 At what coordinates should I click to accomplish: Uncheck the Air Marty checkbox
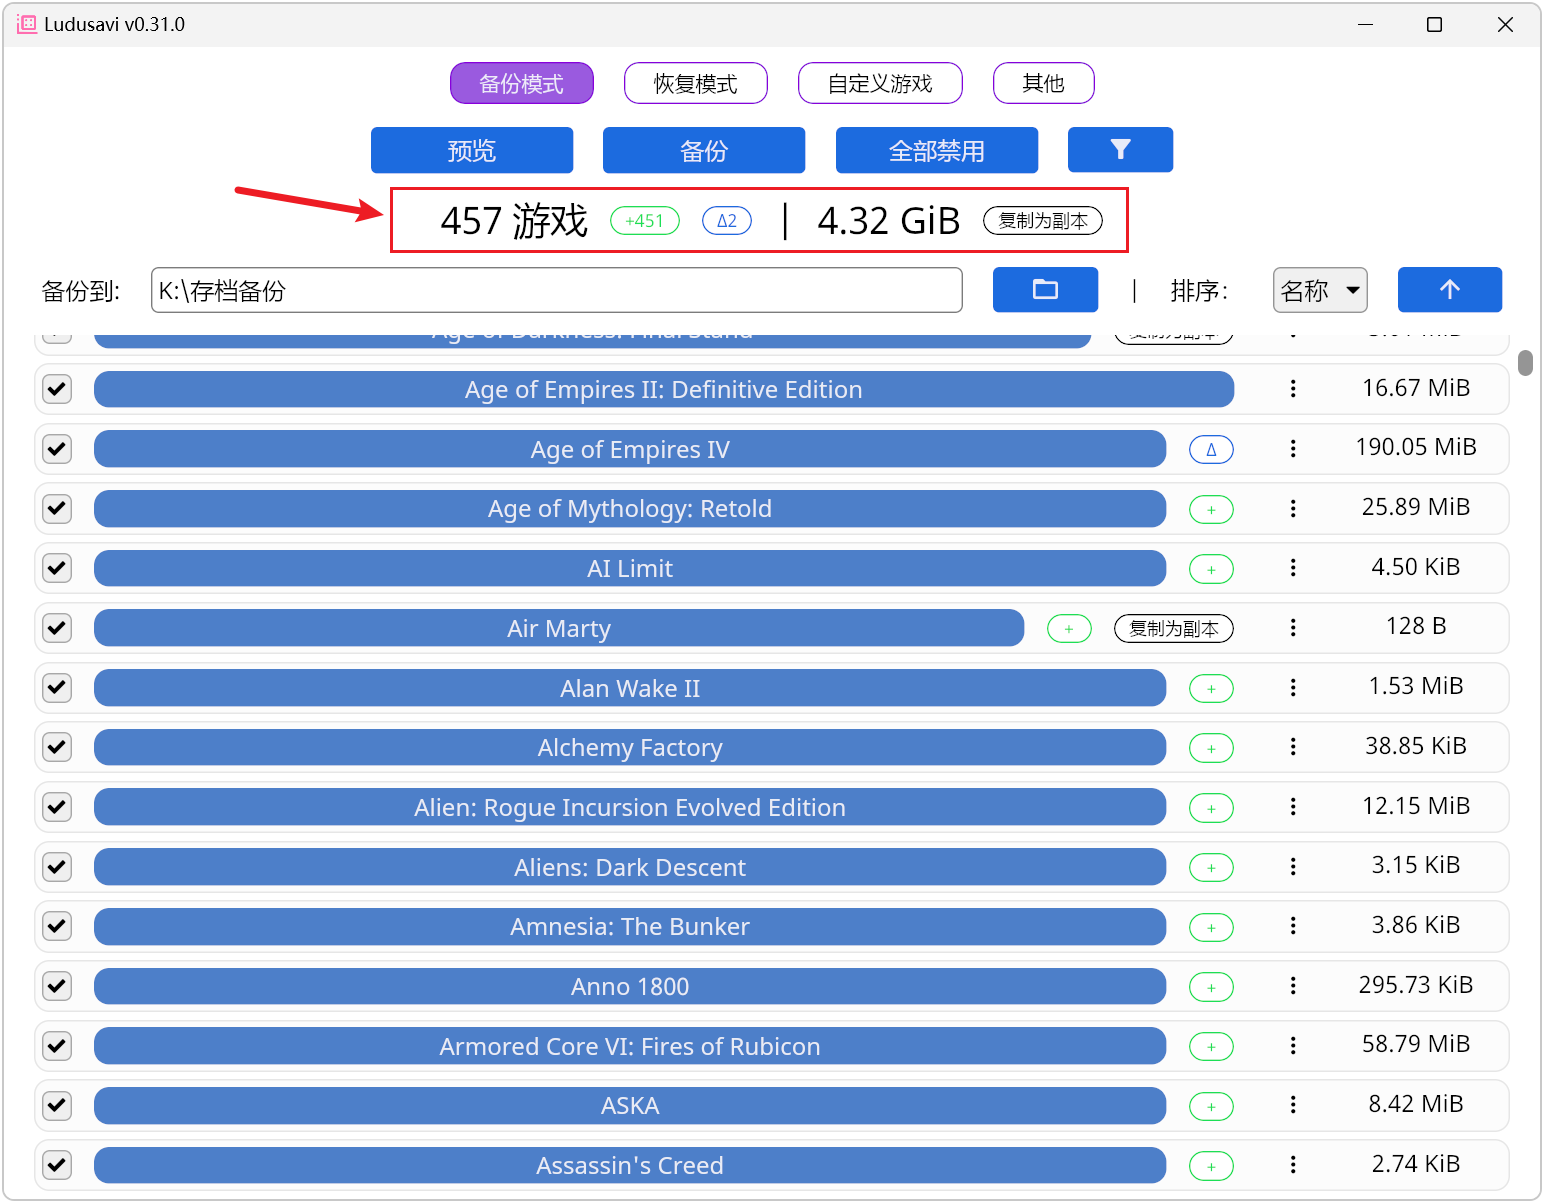click(57, 628)
